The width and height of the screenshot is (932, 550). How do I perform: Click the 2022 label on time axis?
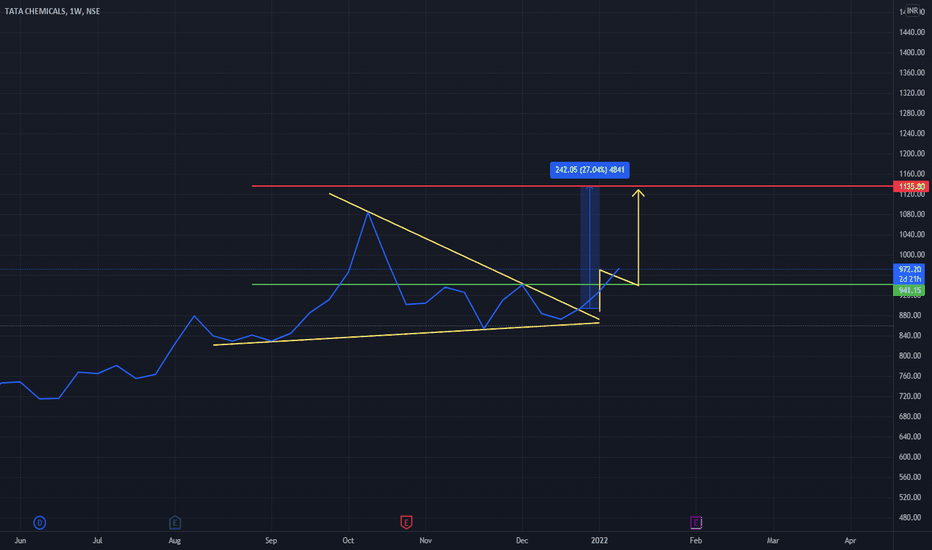pyautogui.click(x=599, y=540)
